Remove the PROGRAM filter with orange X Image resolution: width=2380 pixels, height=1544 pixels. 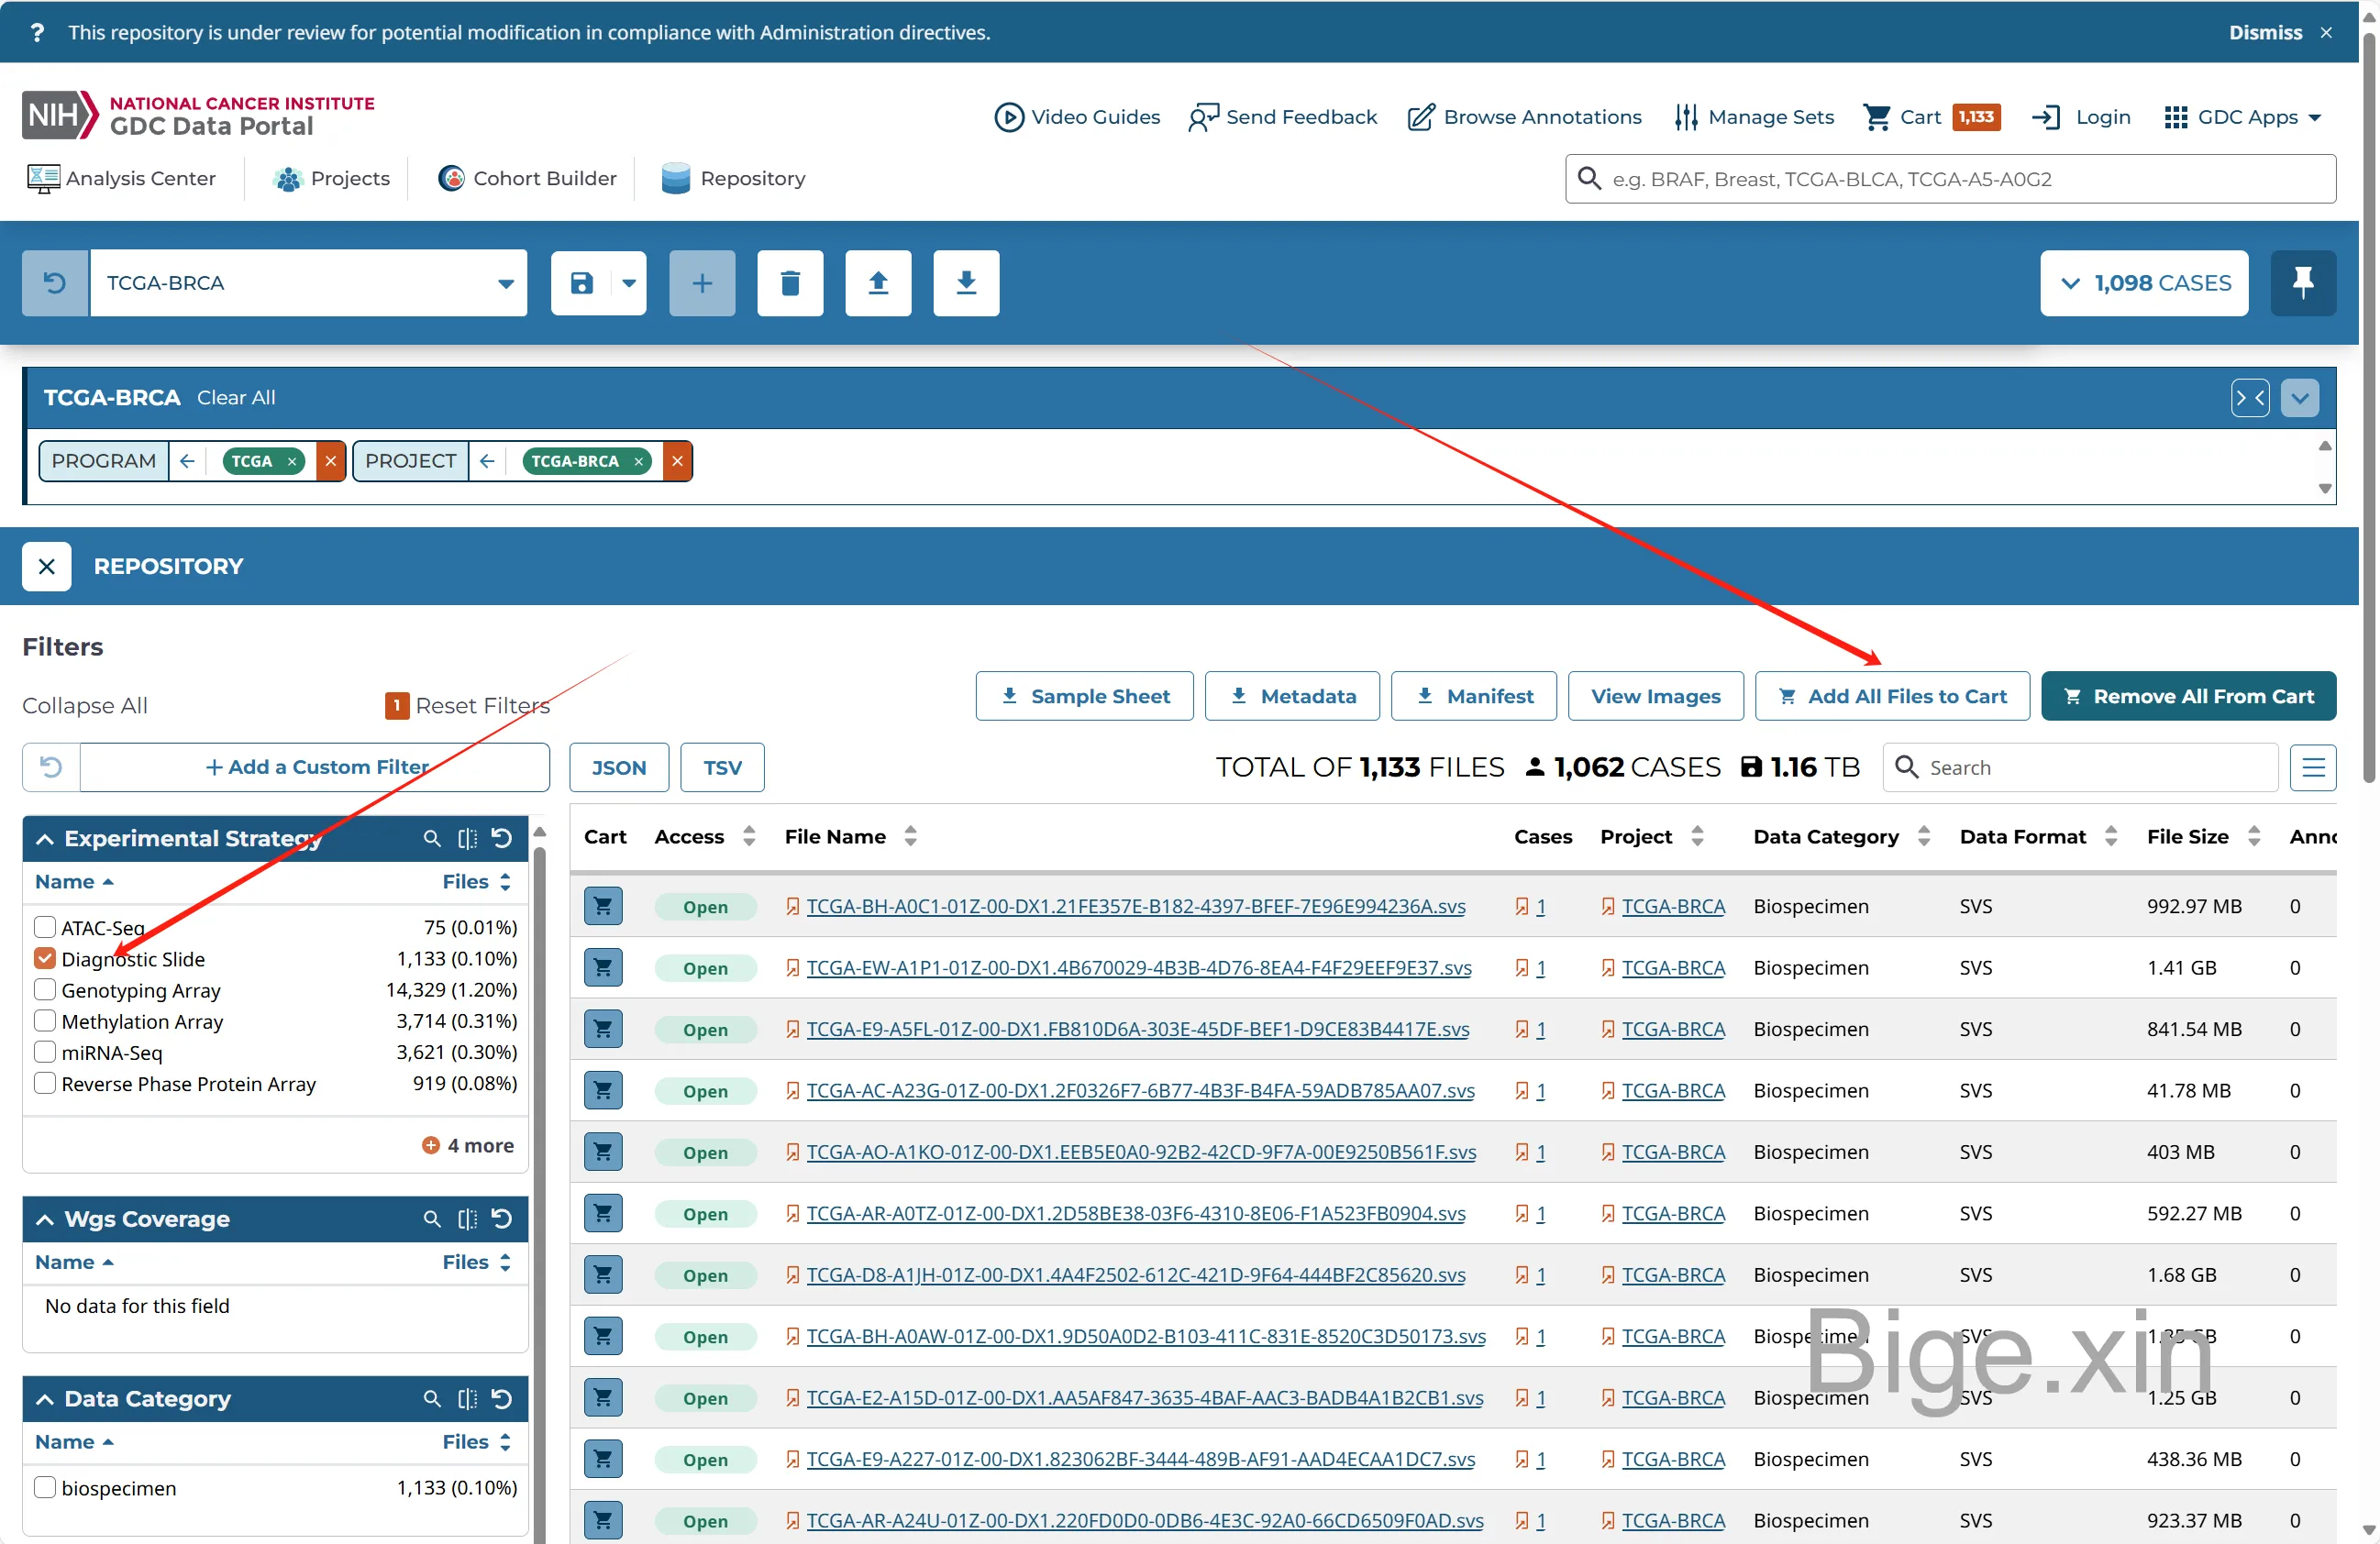point(330,461)
